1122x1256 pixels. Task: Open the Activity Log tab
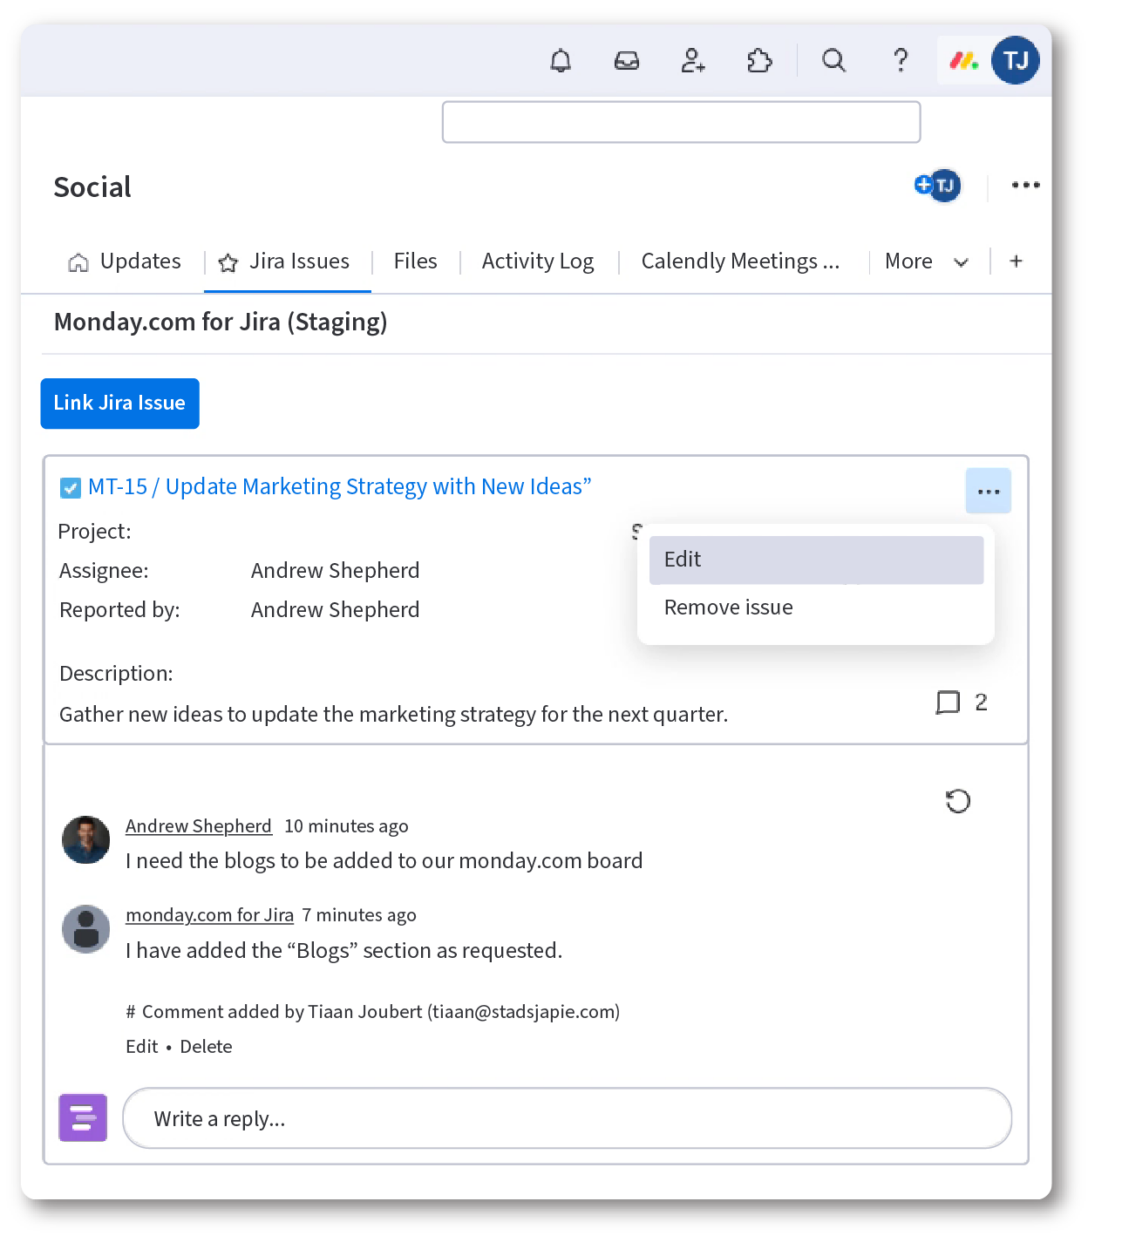point(538,261)
